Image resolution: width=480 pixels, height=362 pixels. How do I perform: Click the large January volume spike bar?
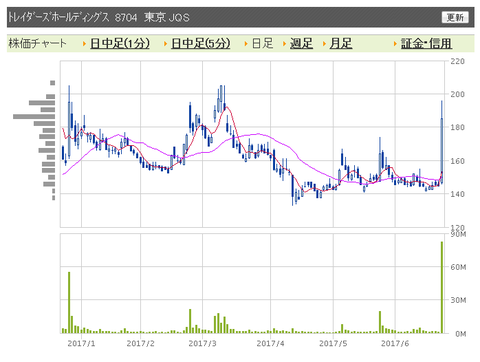tap(69, 303)
